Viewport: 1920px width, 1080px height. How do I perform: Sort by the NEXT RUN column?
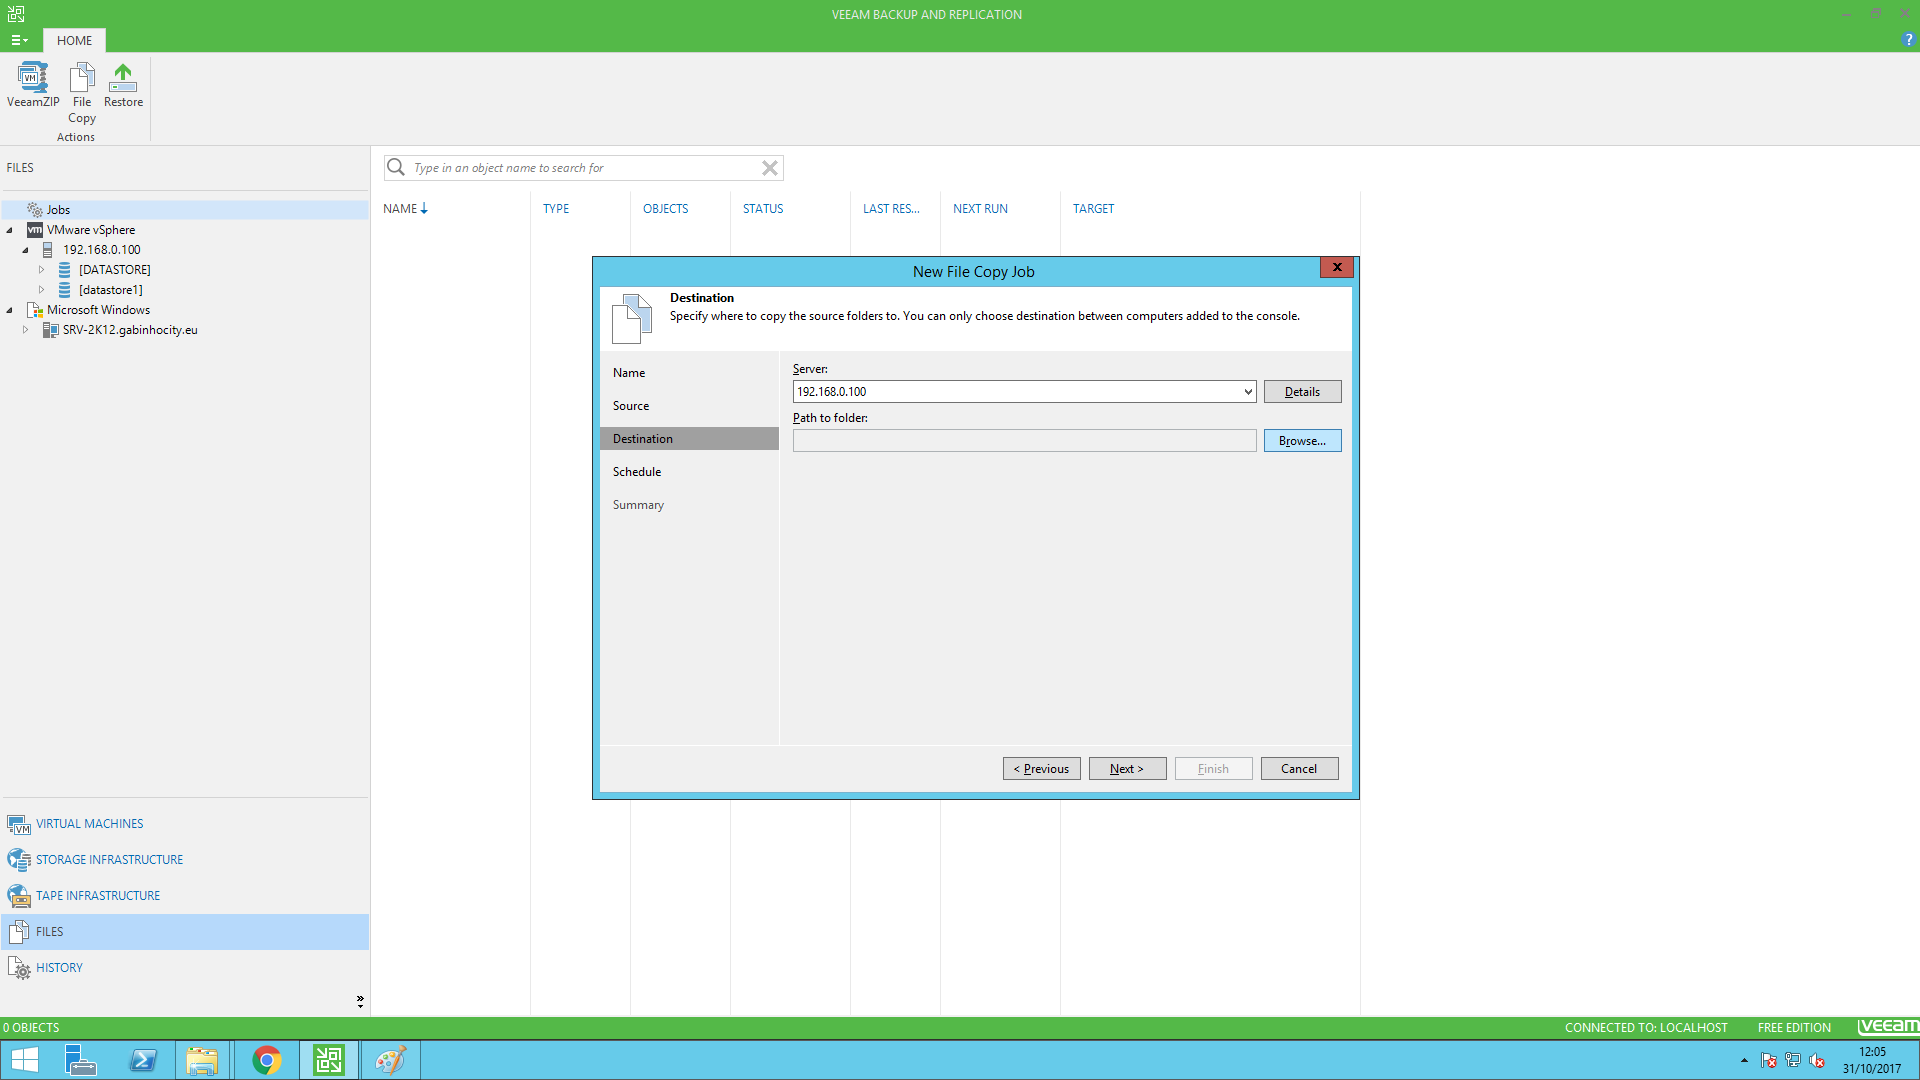pyautogui.click(x=980, y=209)
